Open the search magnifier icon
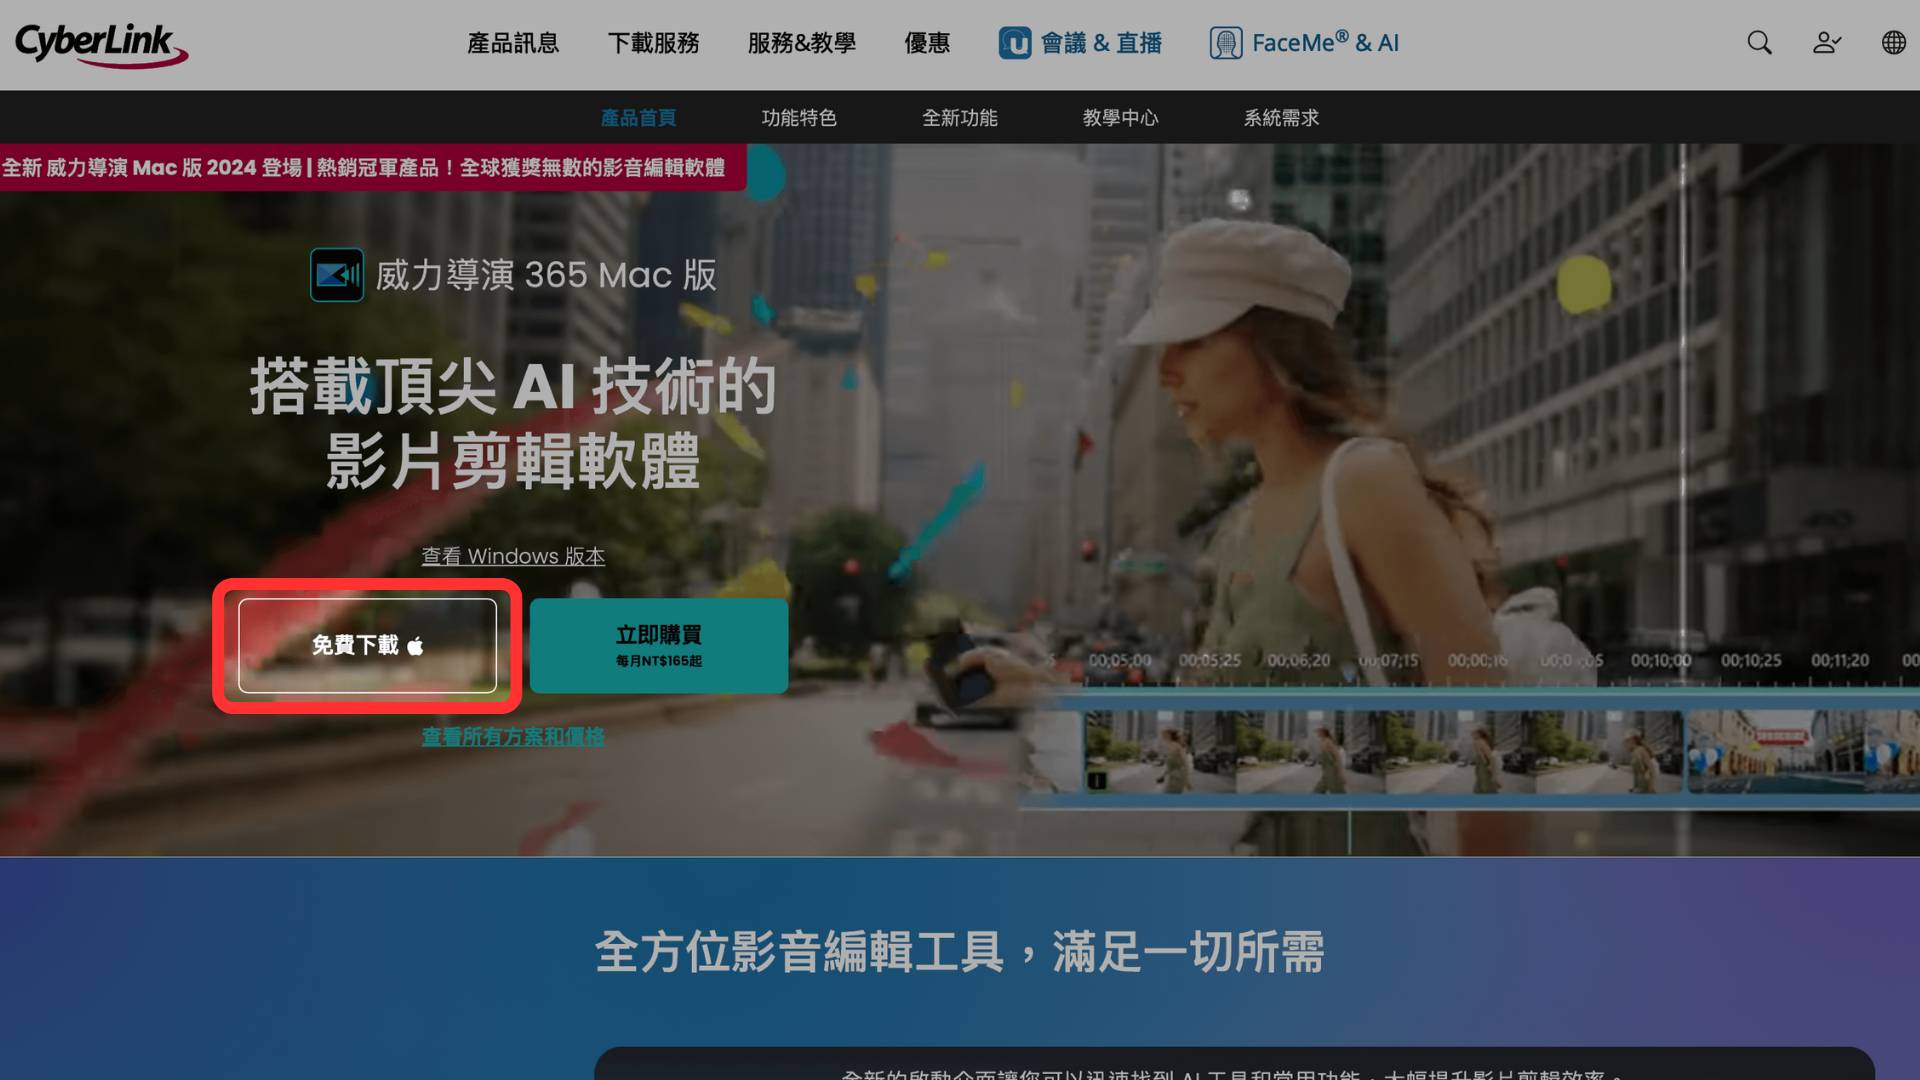Viewport: 1920px width, 1080px height. tap(1759, 43)
